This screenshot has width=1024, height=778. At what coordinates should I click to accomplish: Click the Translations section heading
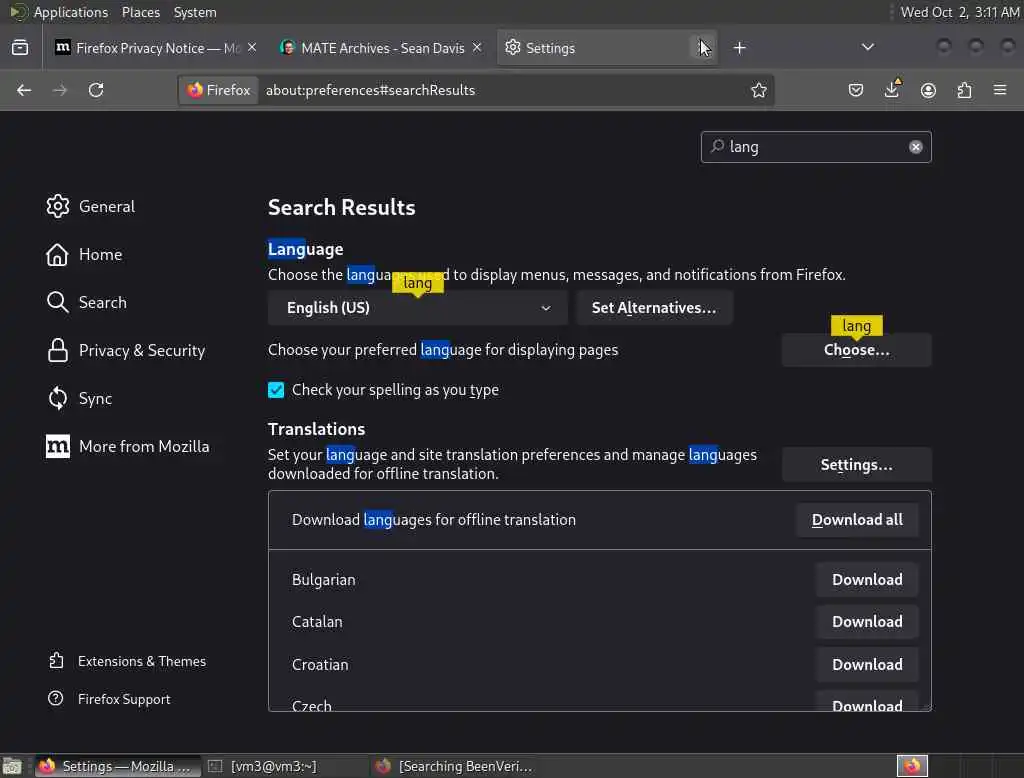[316, 429]
